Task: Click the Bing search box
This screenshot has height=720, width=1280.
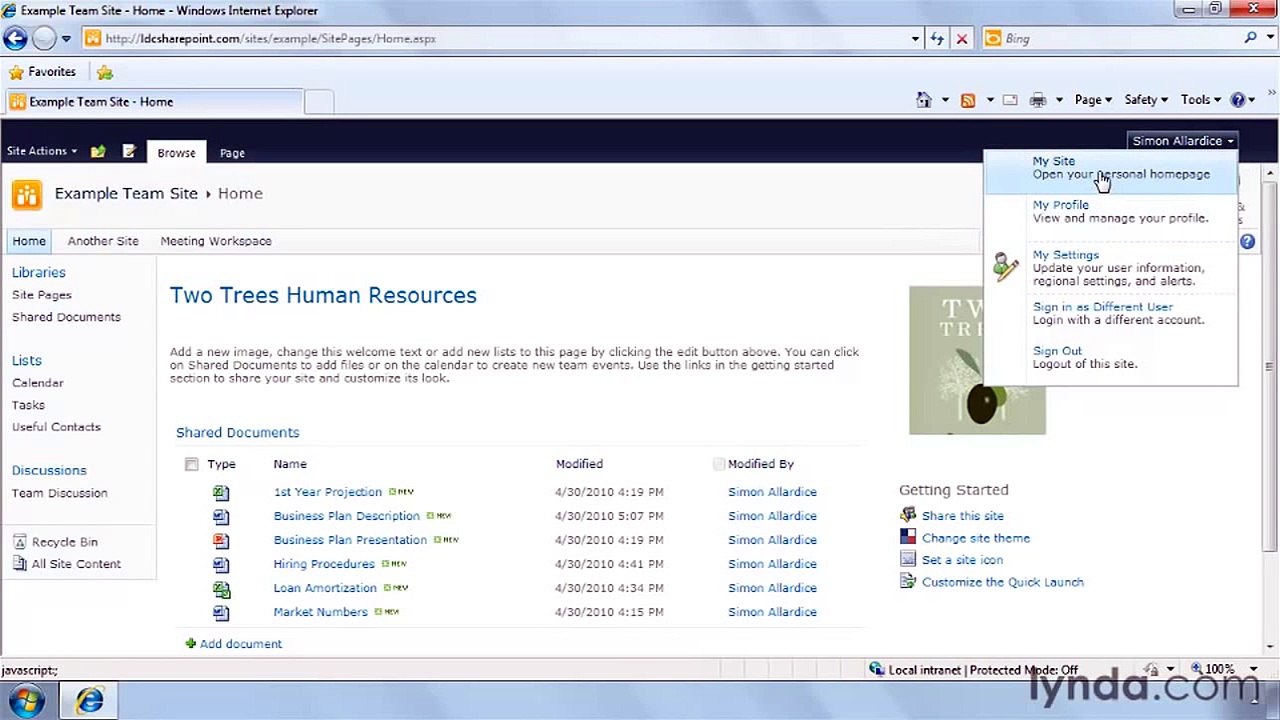Action: tap(1112, 38)
